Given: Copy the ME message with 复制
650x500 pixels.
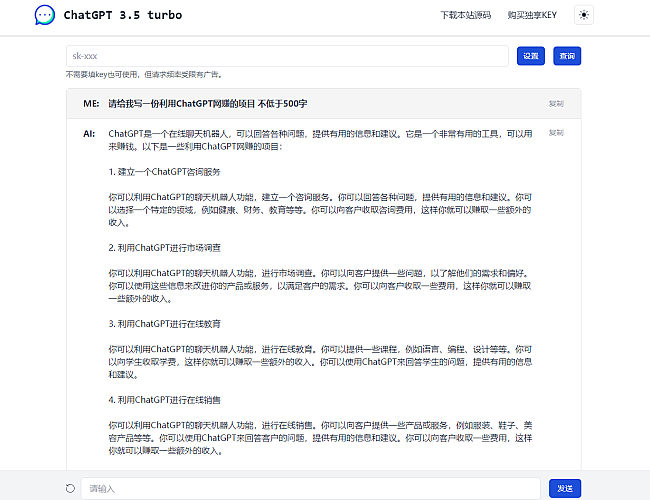Looking at the screenshot, I should 556,103.
